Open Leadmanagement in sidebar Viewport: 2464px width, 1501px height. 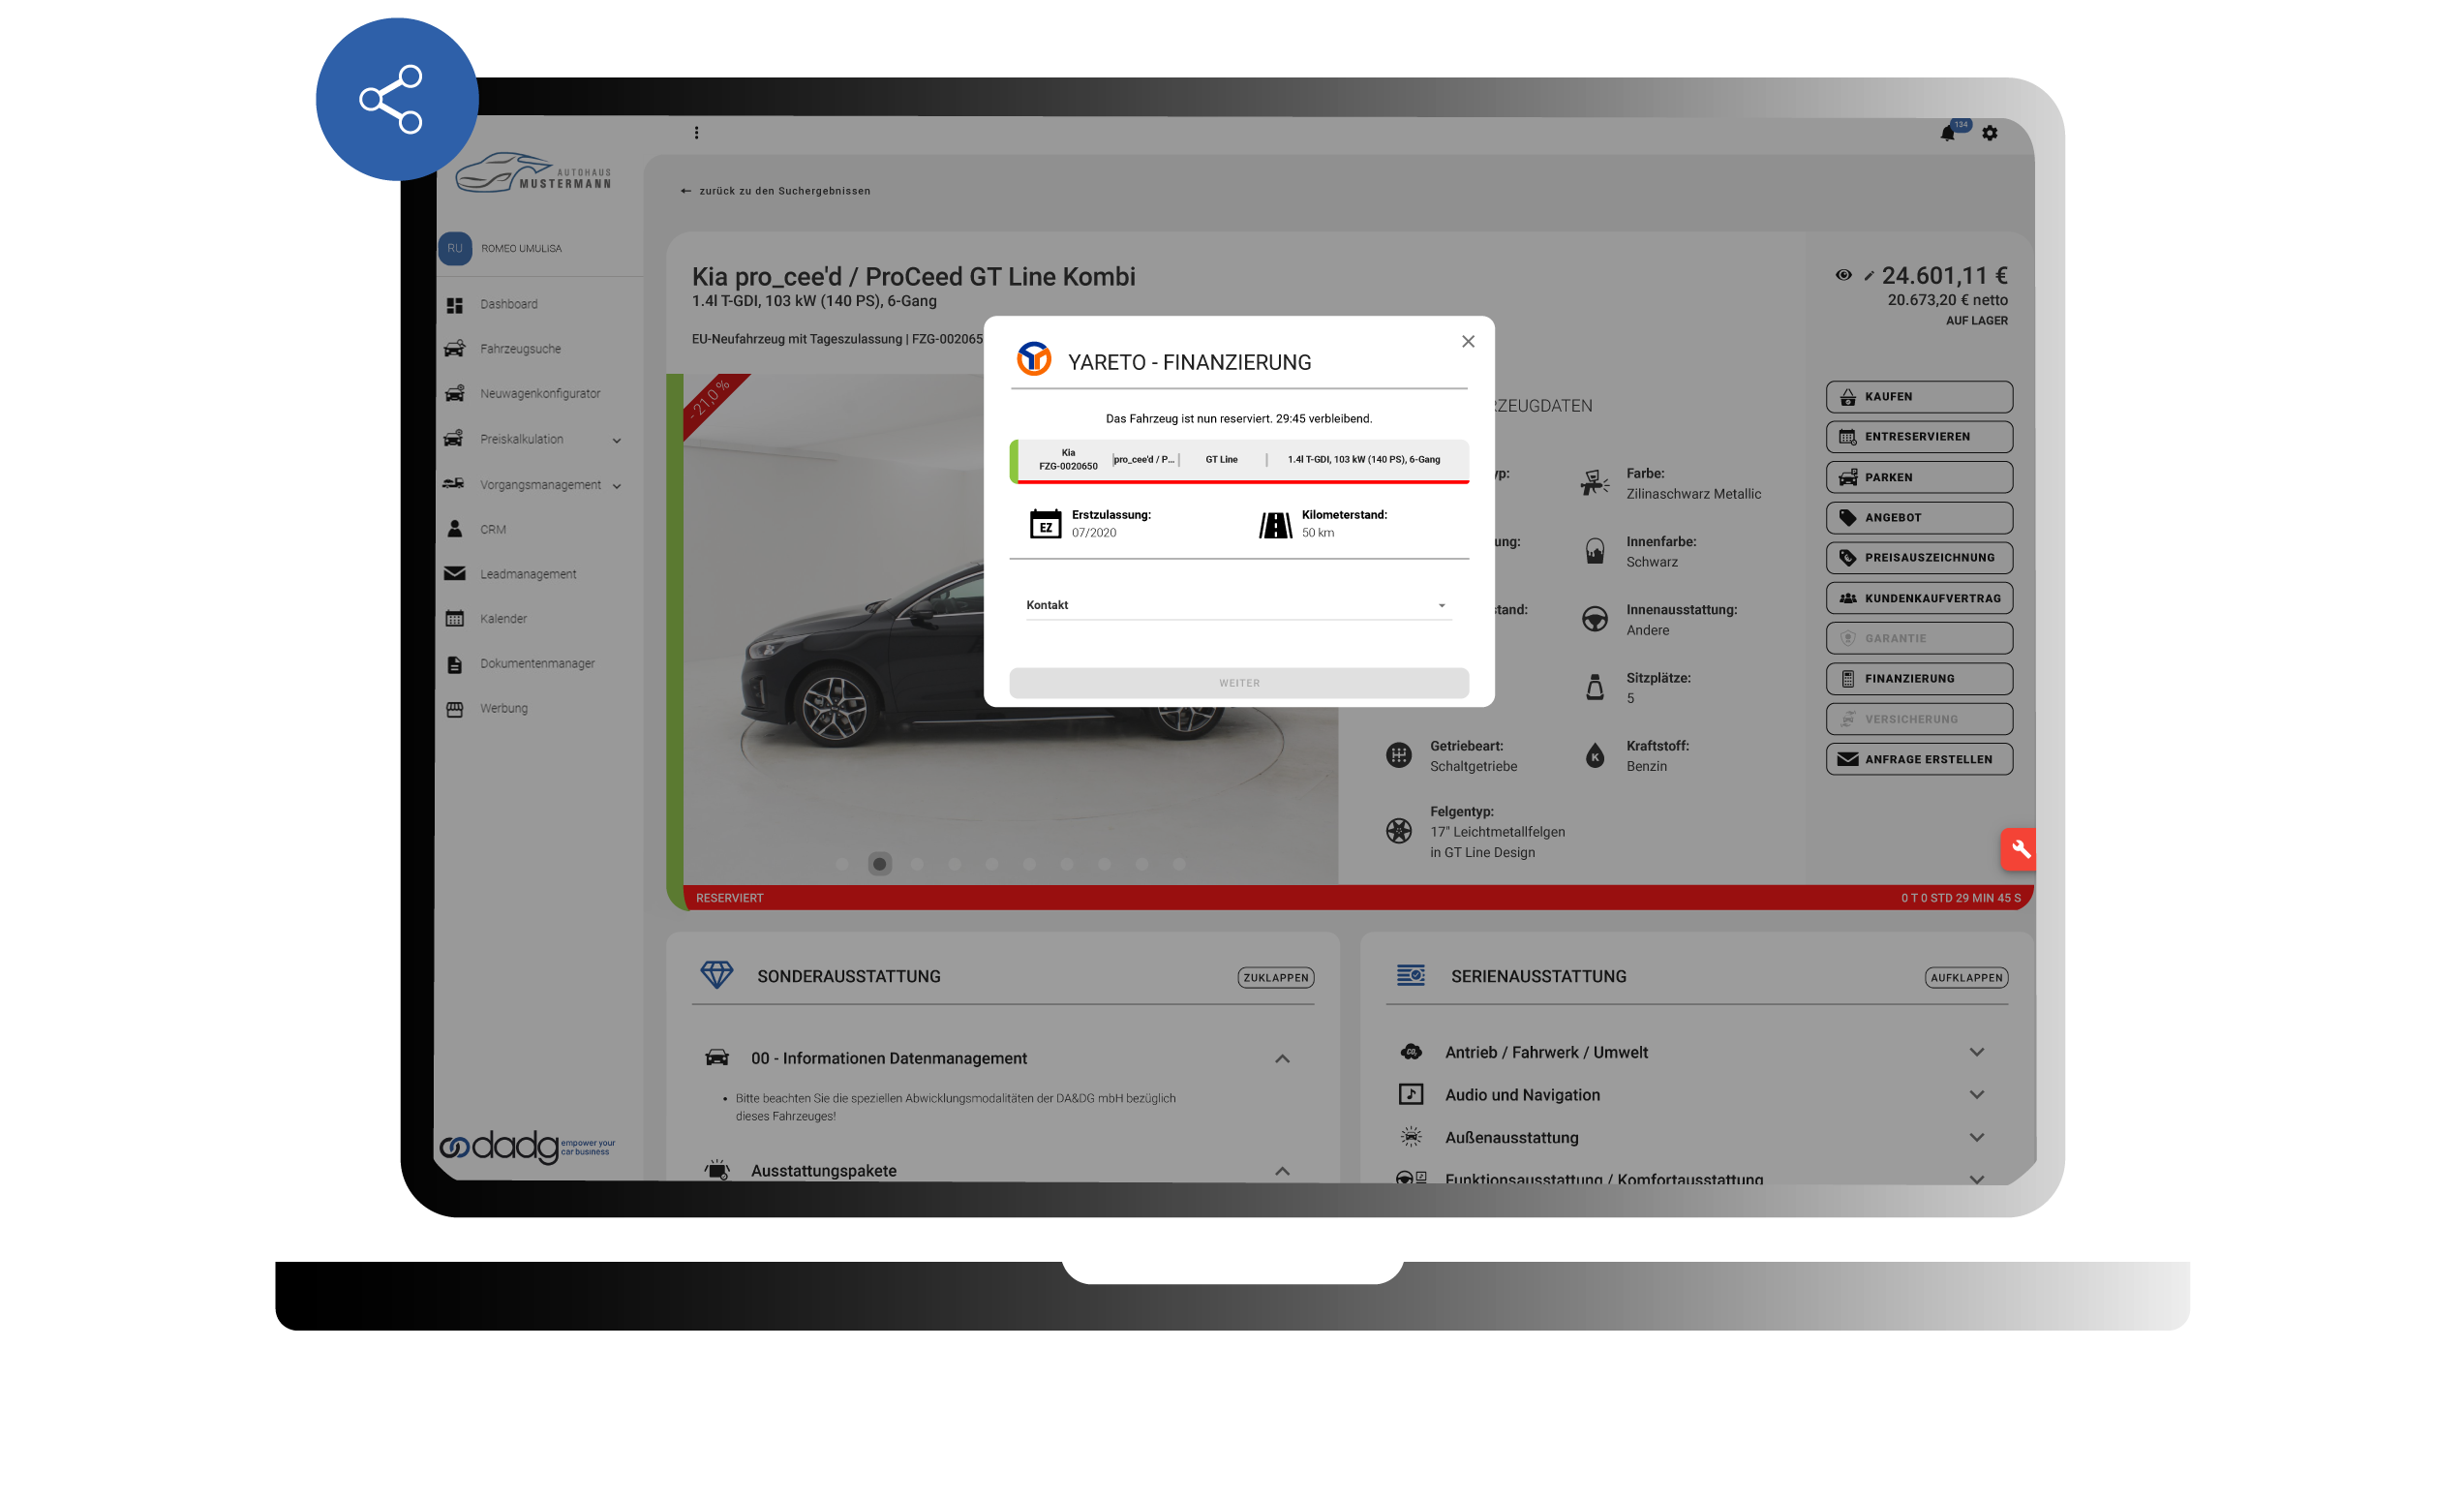528,574
